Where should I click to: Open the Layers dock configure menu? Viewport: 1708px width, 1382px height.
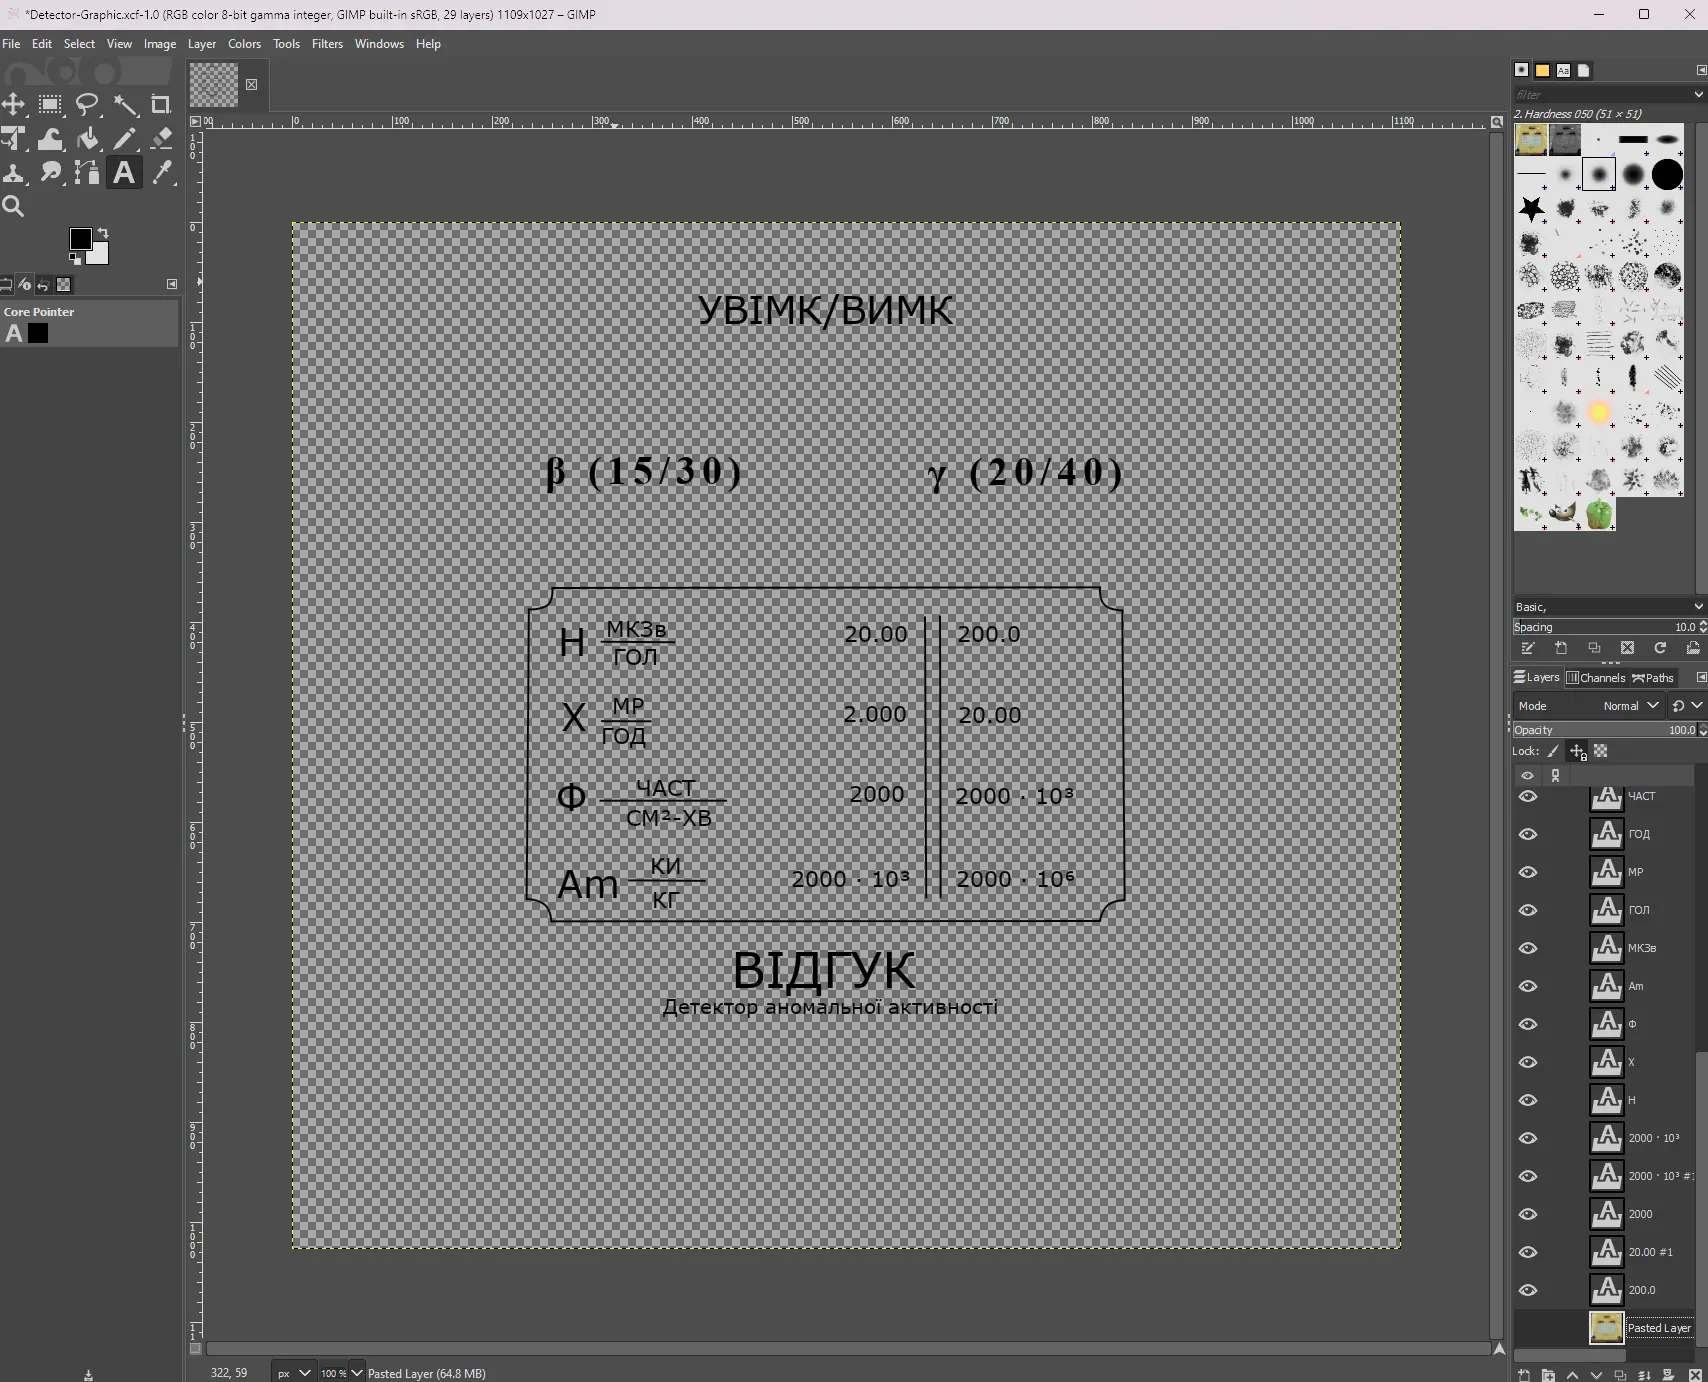pos(1701,677)
